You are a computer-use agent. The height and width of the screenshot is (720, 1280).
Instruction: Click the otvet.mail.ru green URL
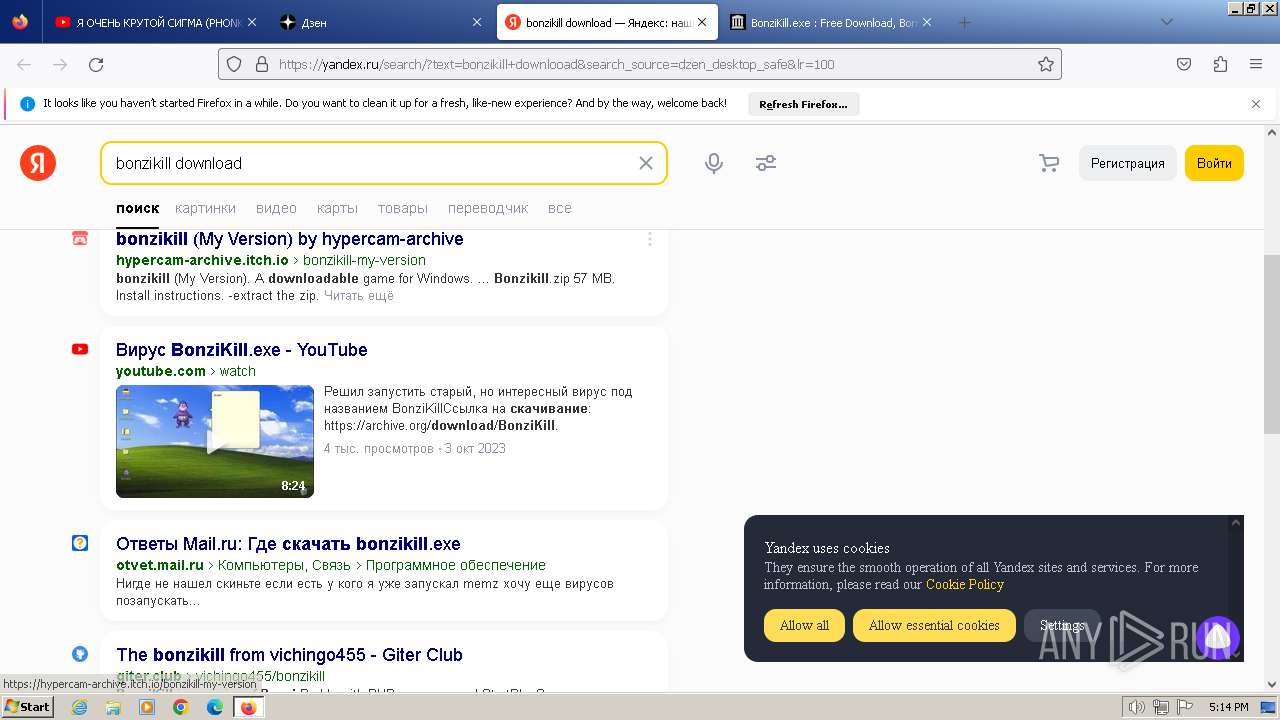pyautogui.click(x=160, y=565)
